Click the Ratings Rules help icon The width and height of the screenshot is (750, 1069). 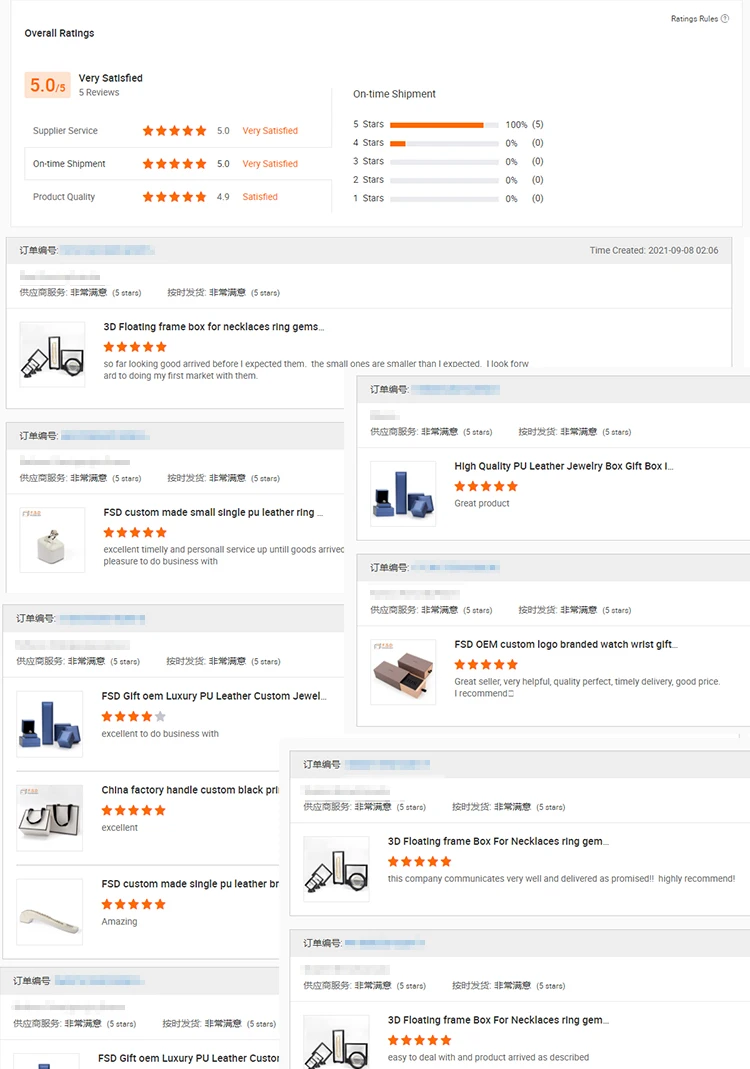725,18
